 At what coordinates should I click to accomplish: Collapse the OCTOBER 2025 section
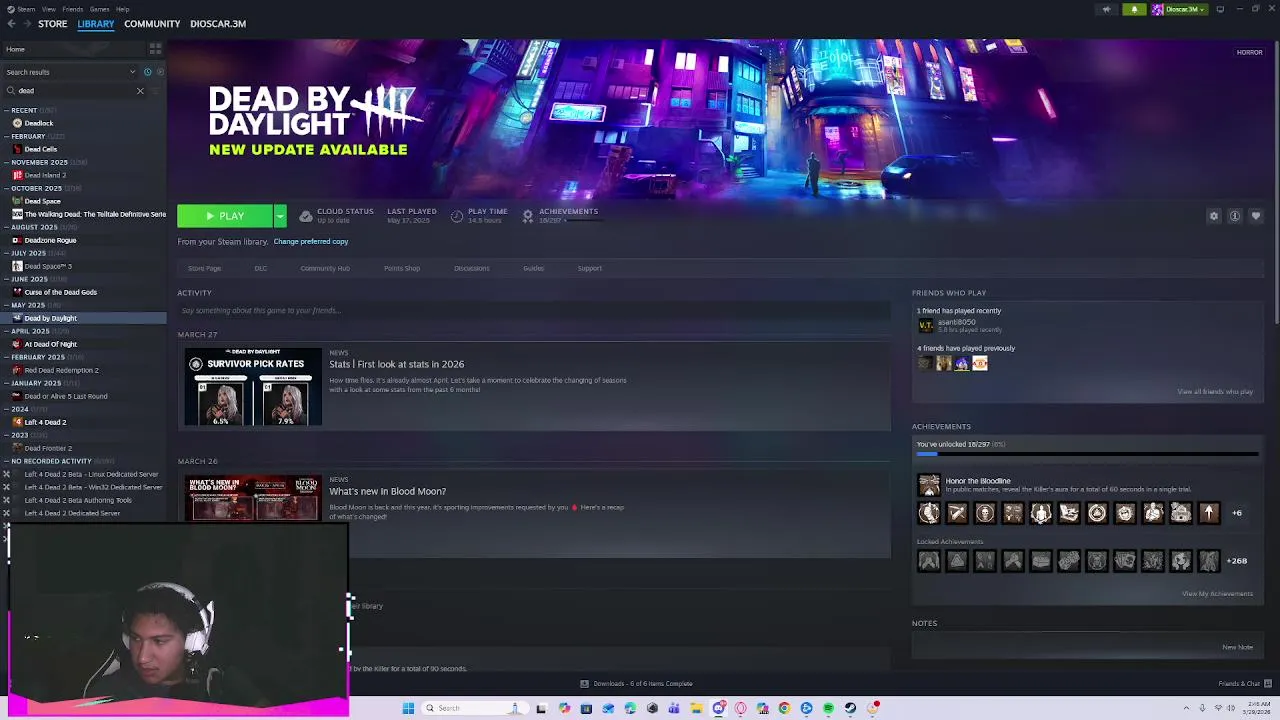tap(7, 189)
